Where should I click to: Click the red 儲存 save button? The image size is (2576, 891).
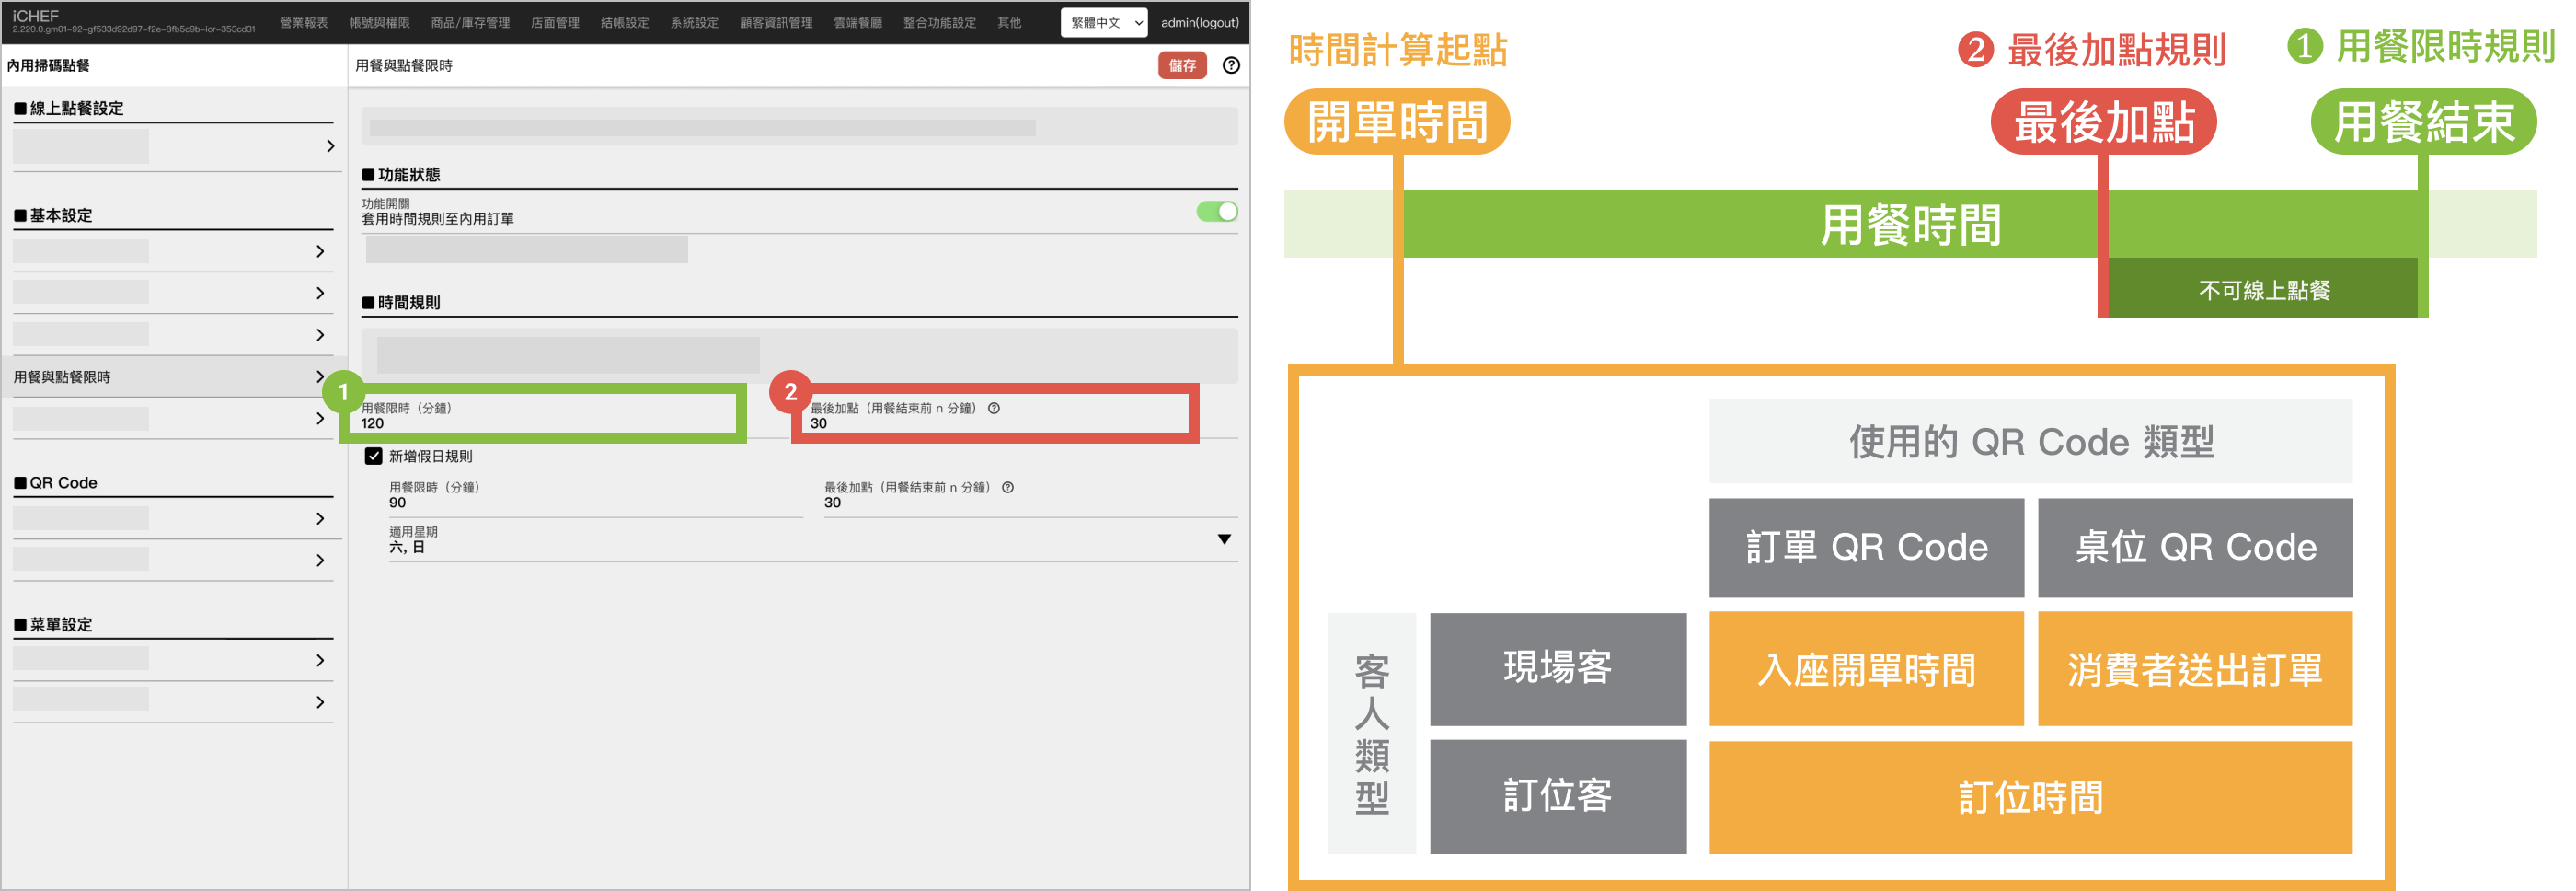[1182, 65]
